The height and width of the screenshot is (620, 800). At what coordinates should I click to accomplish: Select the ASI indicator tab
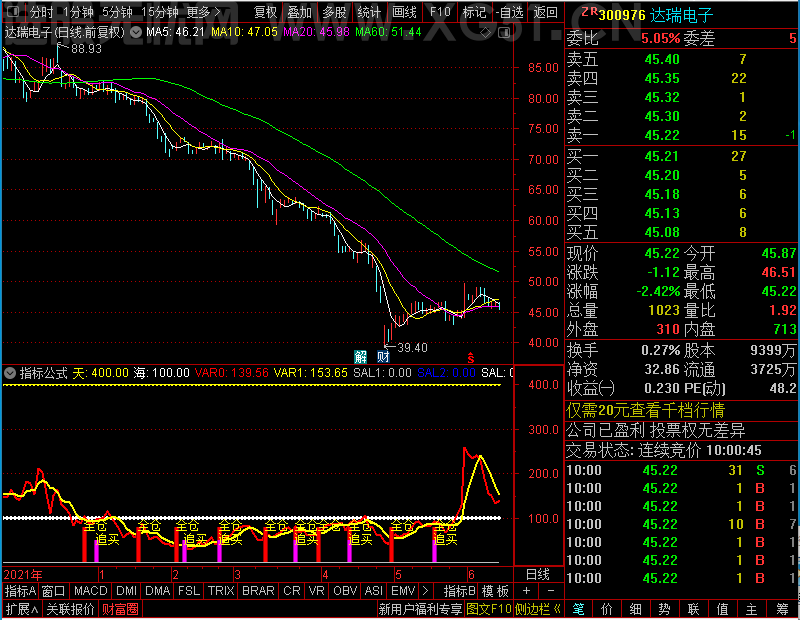(373, 591)
